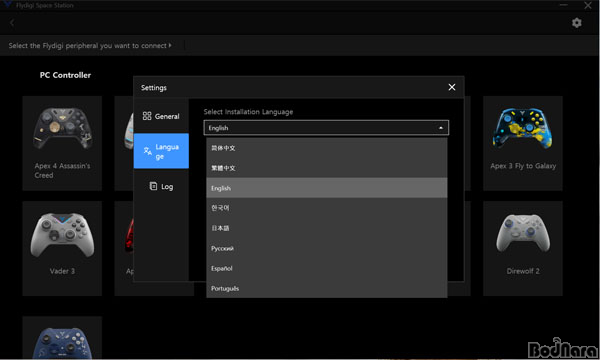Click the Language translate icon
Image resolution: width=600 pixels, height=360 pixels.
(x=148, y=151)
